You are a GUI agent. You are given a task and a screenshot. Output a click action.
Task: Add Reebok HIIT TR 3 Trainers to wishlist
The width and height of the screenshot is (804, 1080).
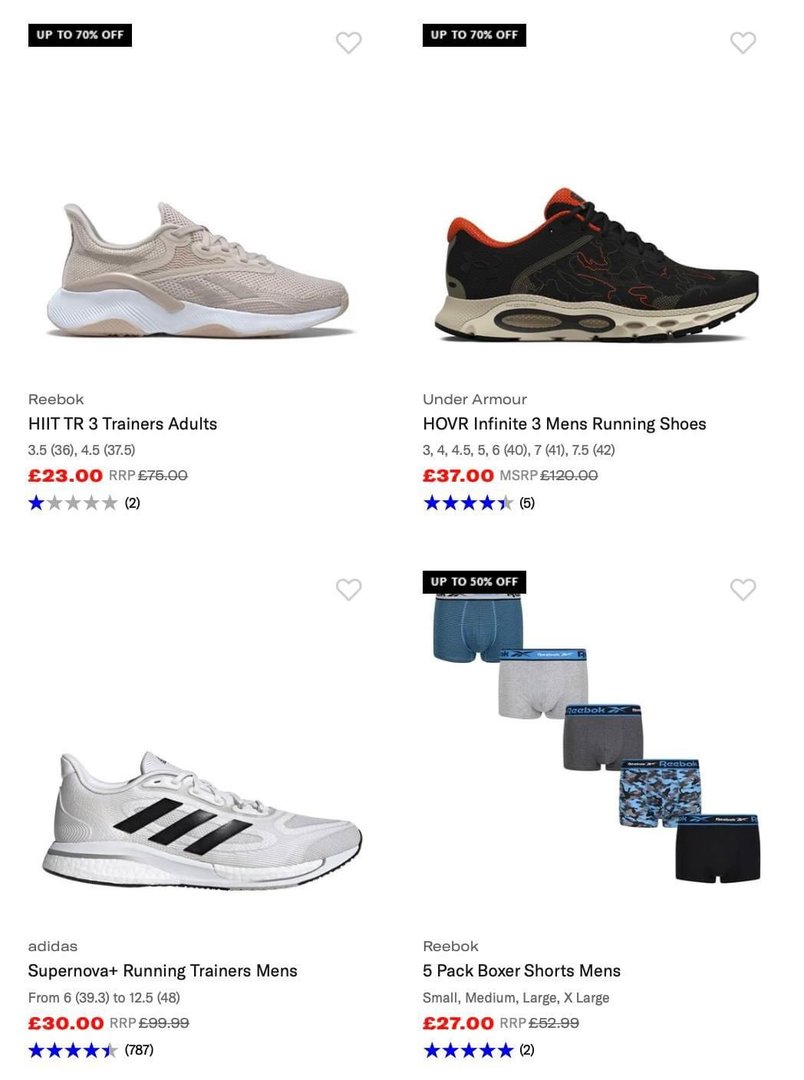pos(349,43)
